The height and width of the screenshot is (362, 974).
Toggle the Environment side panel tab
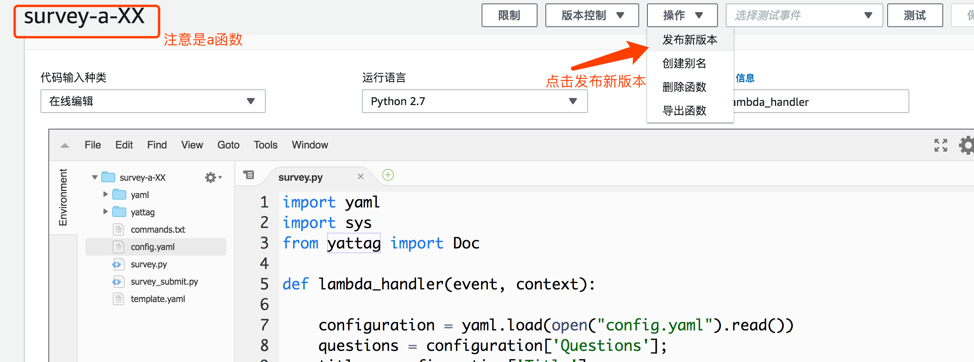(63, 197)
